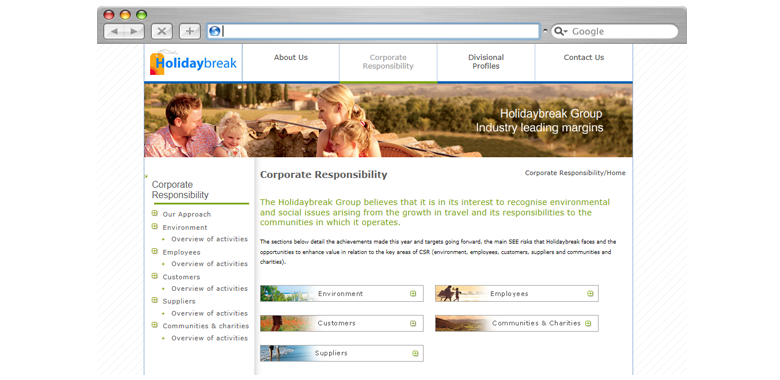780x380 pixels.
Task: Expand the Suppliers plus icon in sidebar
Action: point(155,301)
